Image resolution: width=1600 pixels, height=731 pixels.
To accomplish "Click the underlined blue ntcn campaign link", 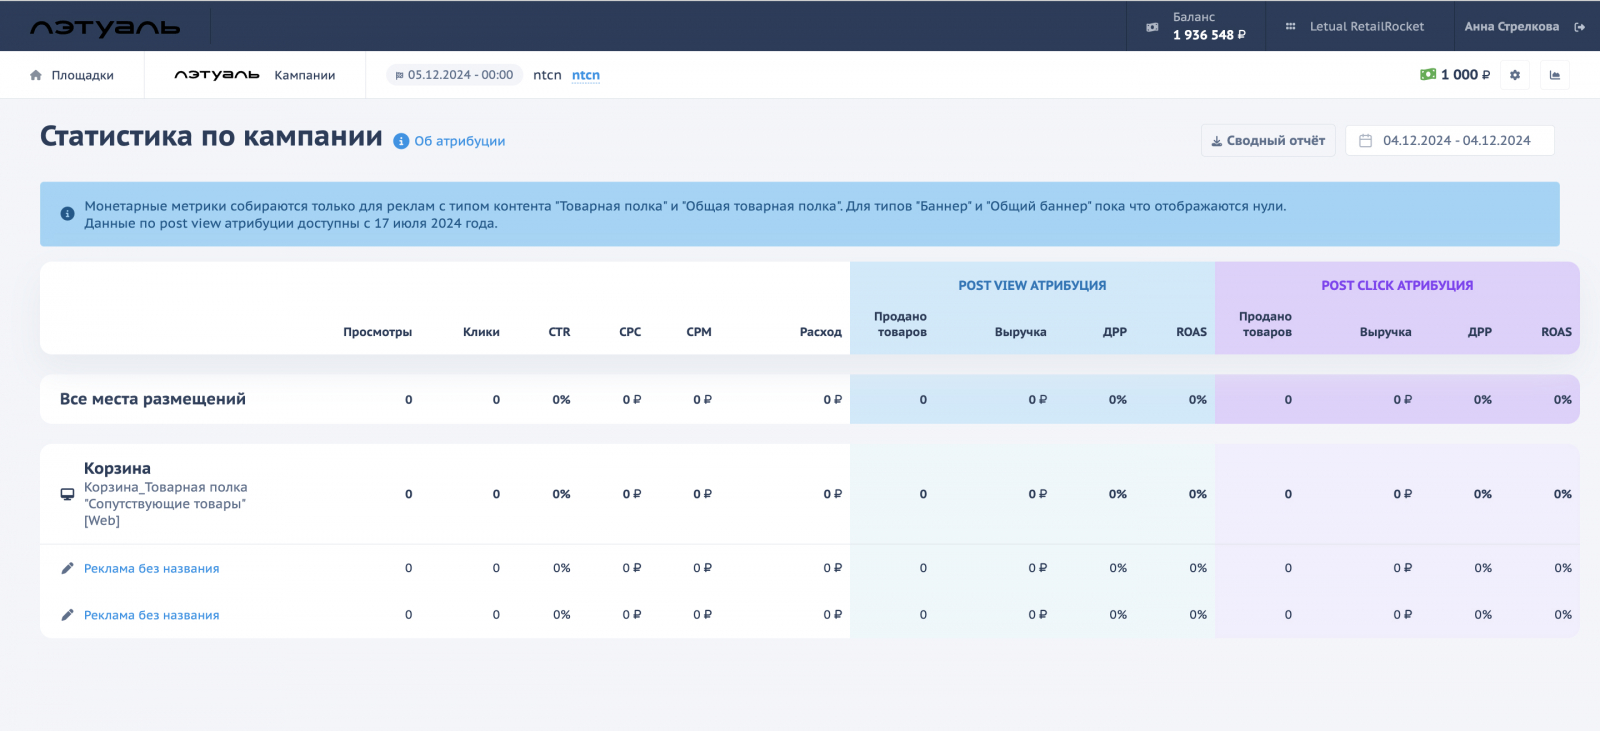I will coord(586,75).
